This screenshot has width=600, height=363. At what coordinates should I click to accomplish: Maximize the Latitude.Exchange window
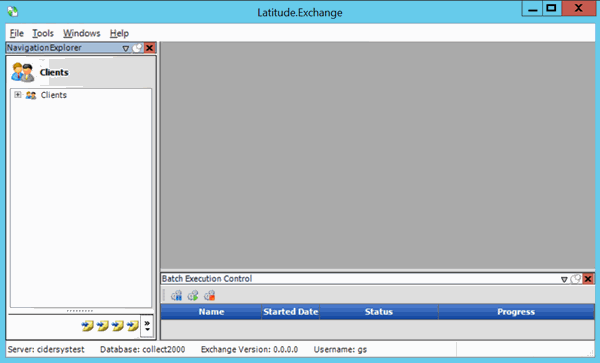552,9
